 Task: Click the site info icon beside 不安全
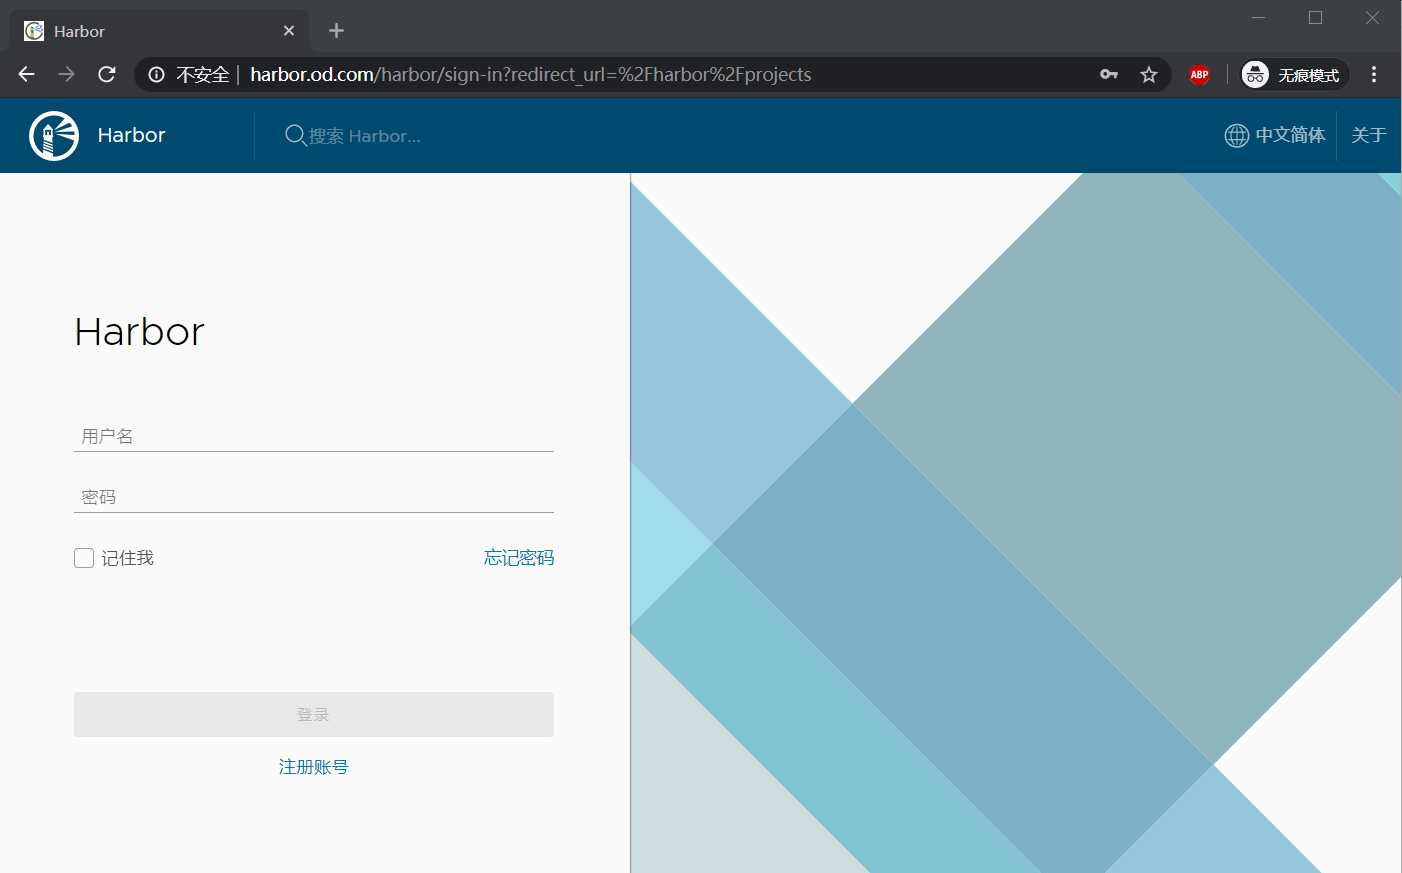coord(156,74)
